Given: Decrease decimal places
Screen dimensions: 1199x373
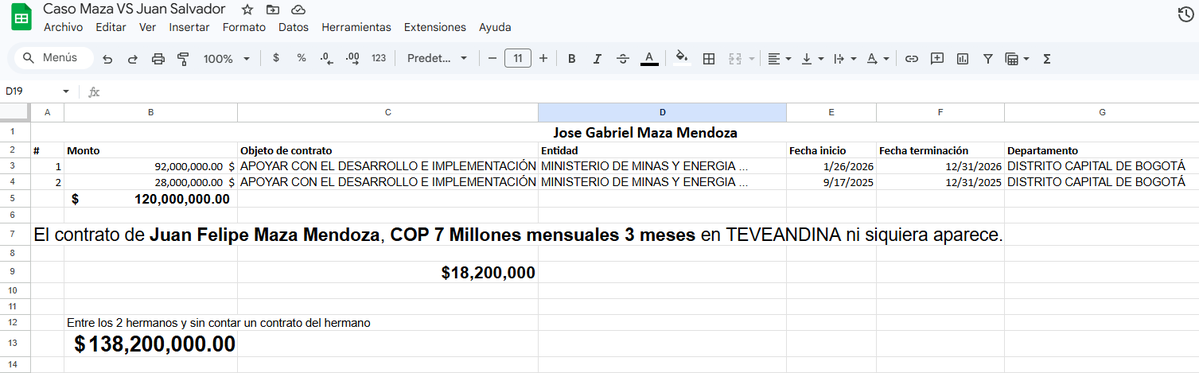Looking at the screenshot, I should pyautogui.click(x=327, y=58).
